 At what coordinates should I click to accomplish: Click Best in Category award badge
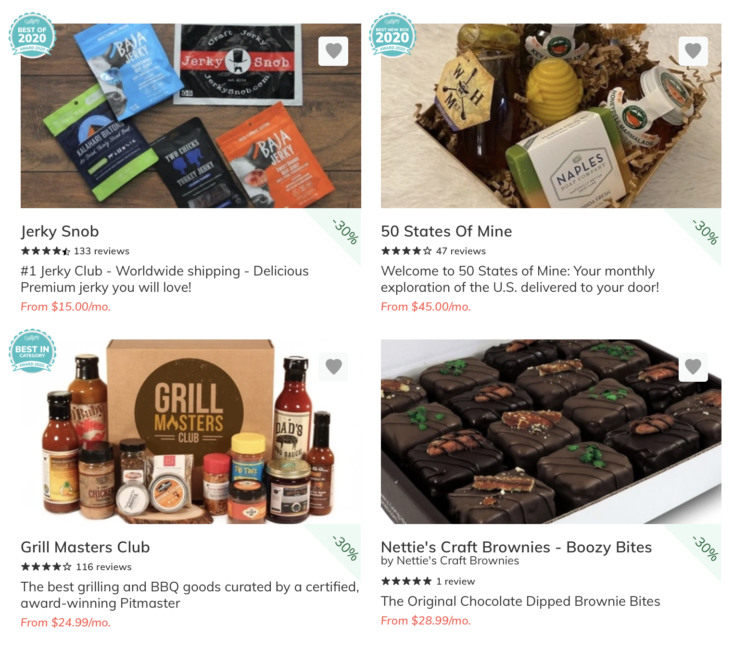[32, 351]
